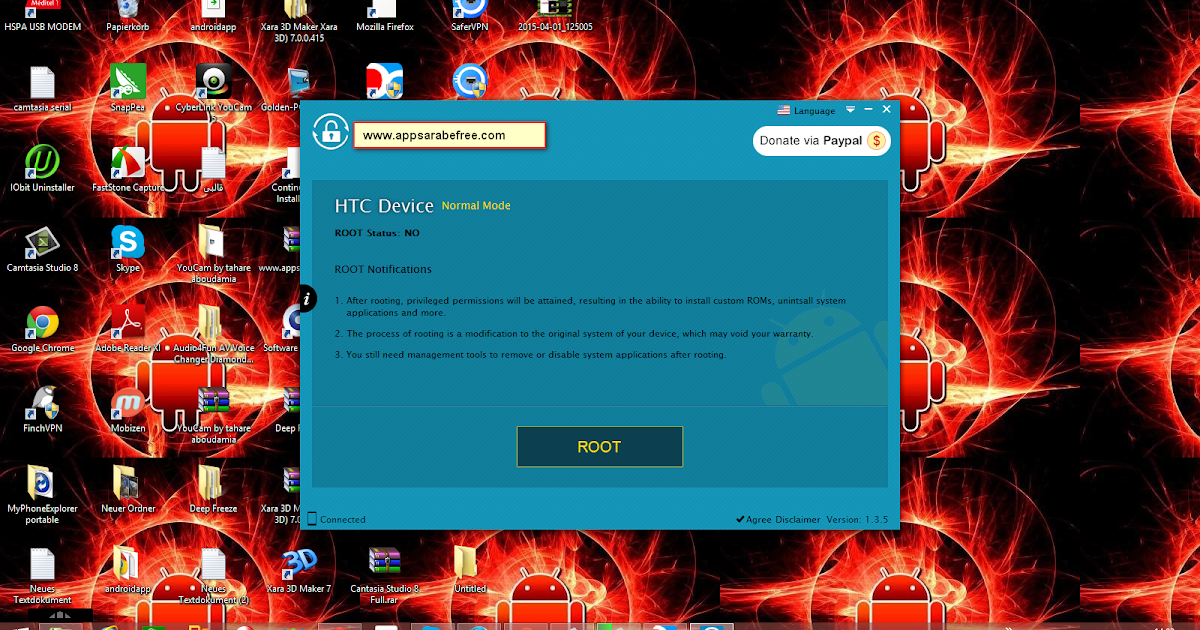Click the 'Version: 1.3.5' text

[856, 519]
